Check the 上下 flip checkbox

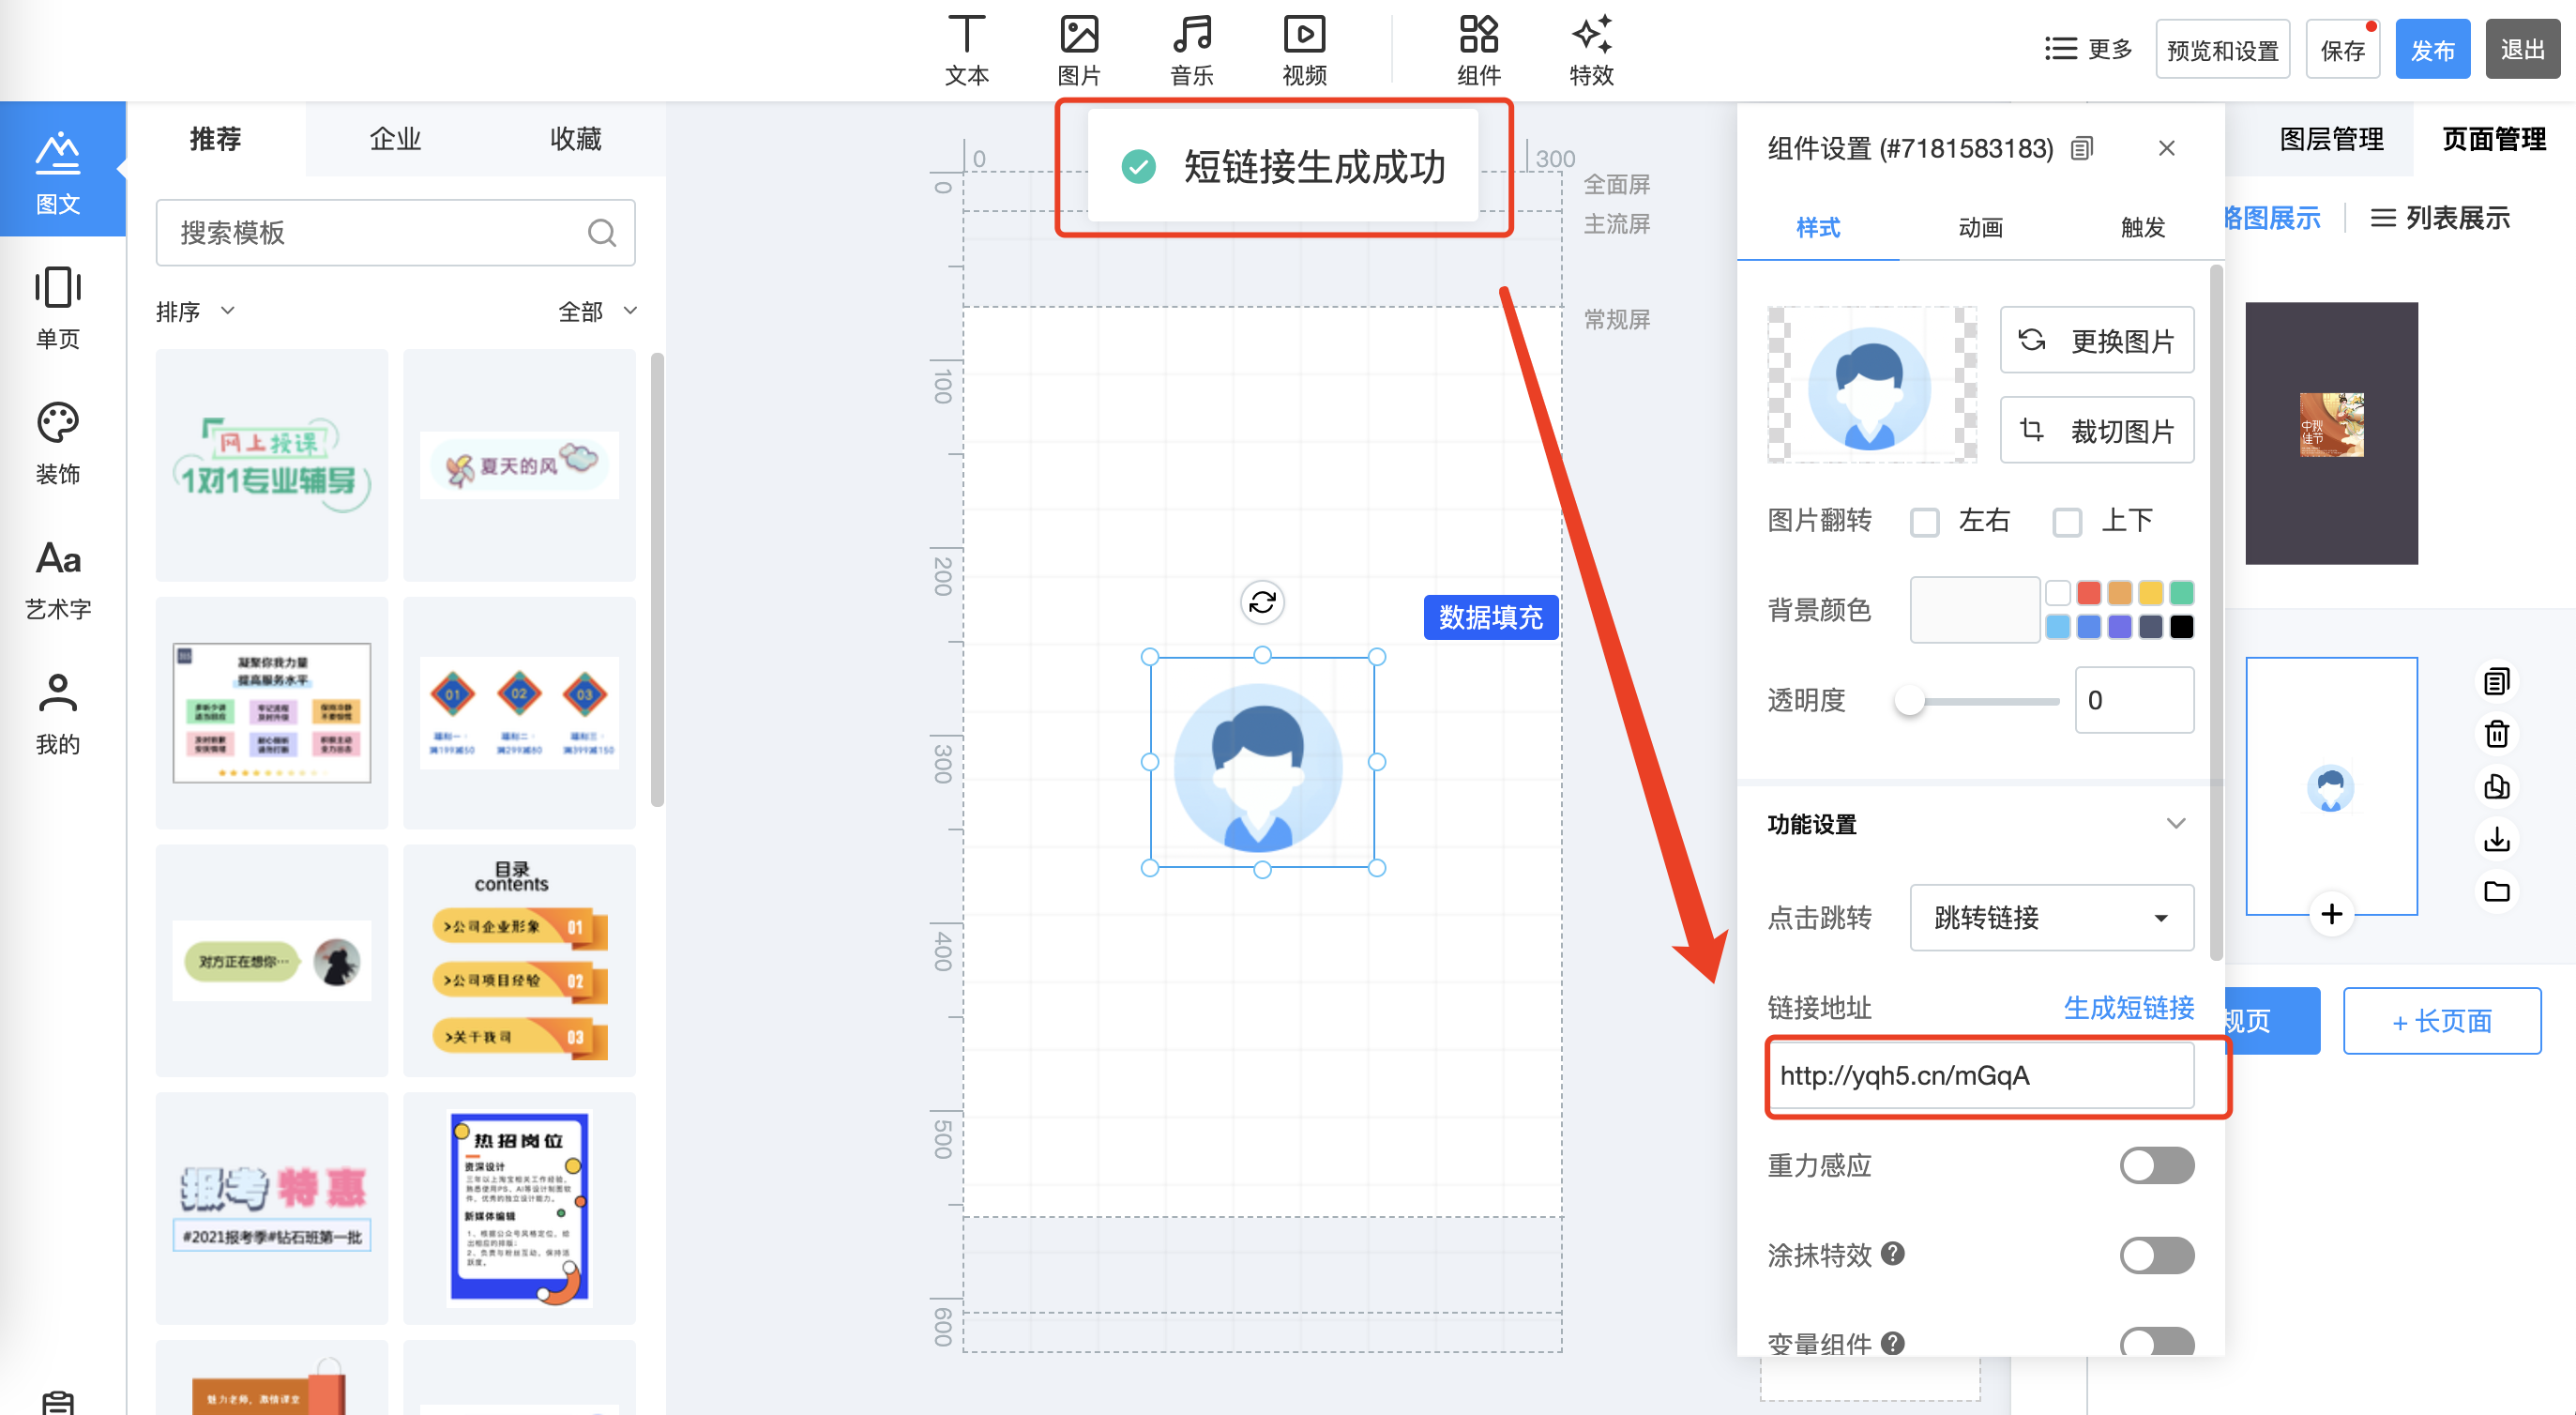click(2066, 522)
